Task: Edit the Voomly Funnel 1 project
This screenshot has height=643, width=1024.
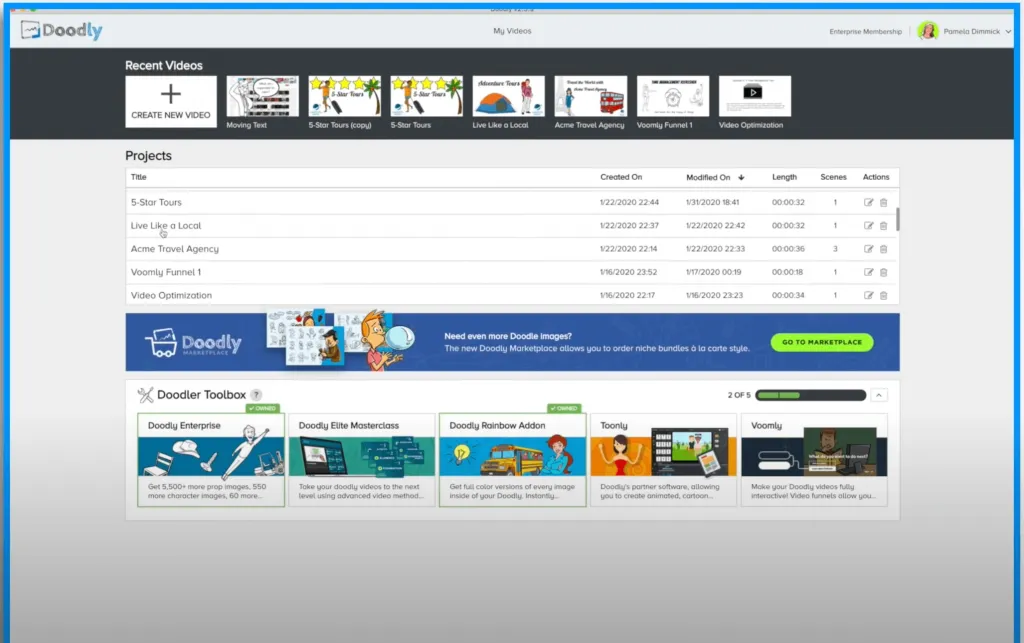Action: [x=869, y=272]
